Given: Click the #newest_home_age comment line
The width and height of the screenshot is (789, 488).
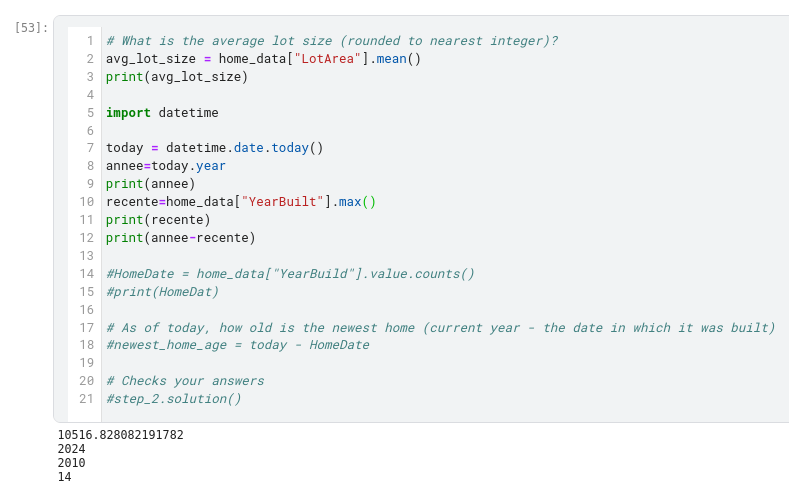Looking at the screenshot, I should coord(237,347).
